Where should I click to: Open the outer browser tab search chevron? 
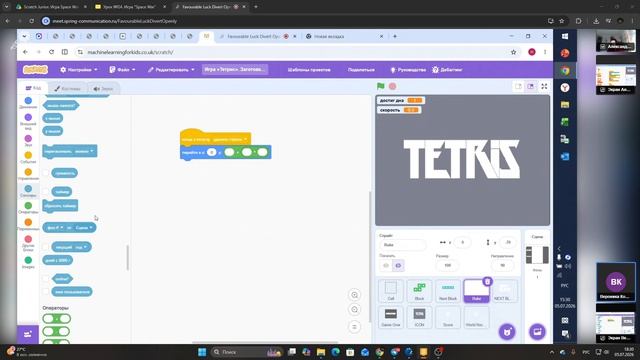click(6, 7)
